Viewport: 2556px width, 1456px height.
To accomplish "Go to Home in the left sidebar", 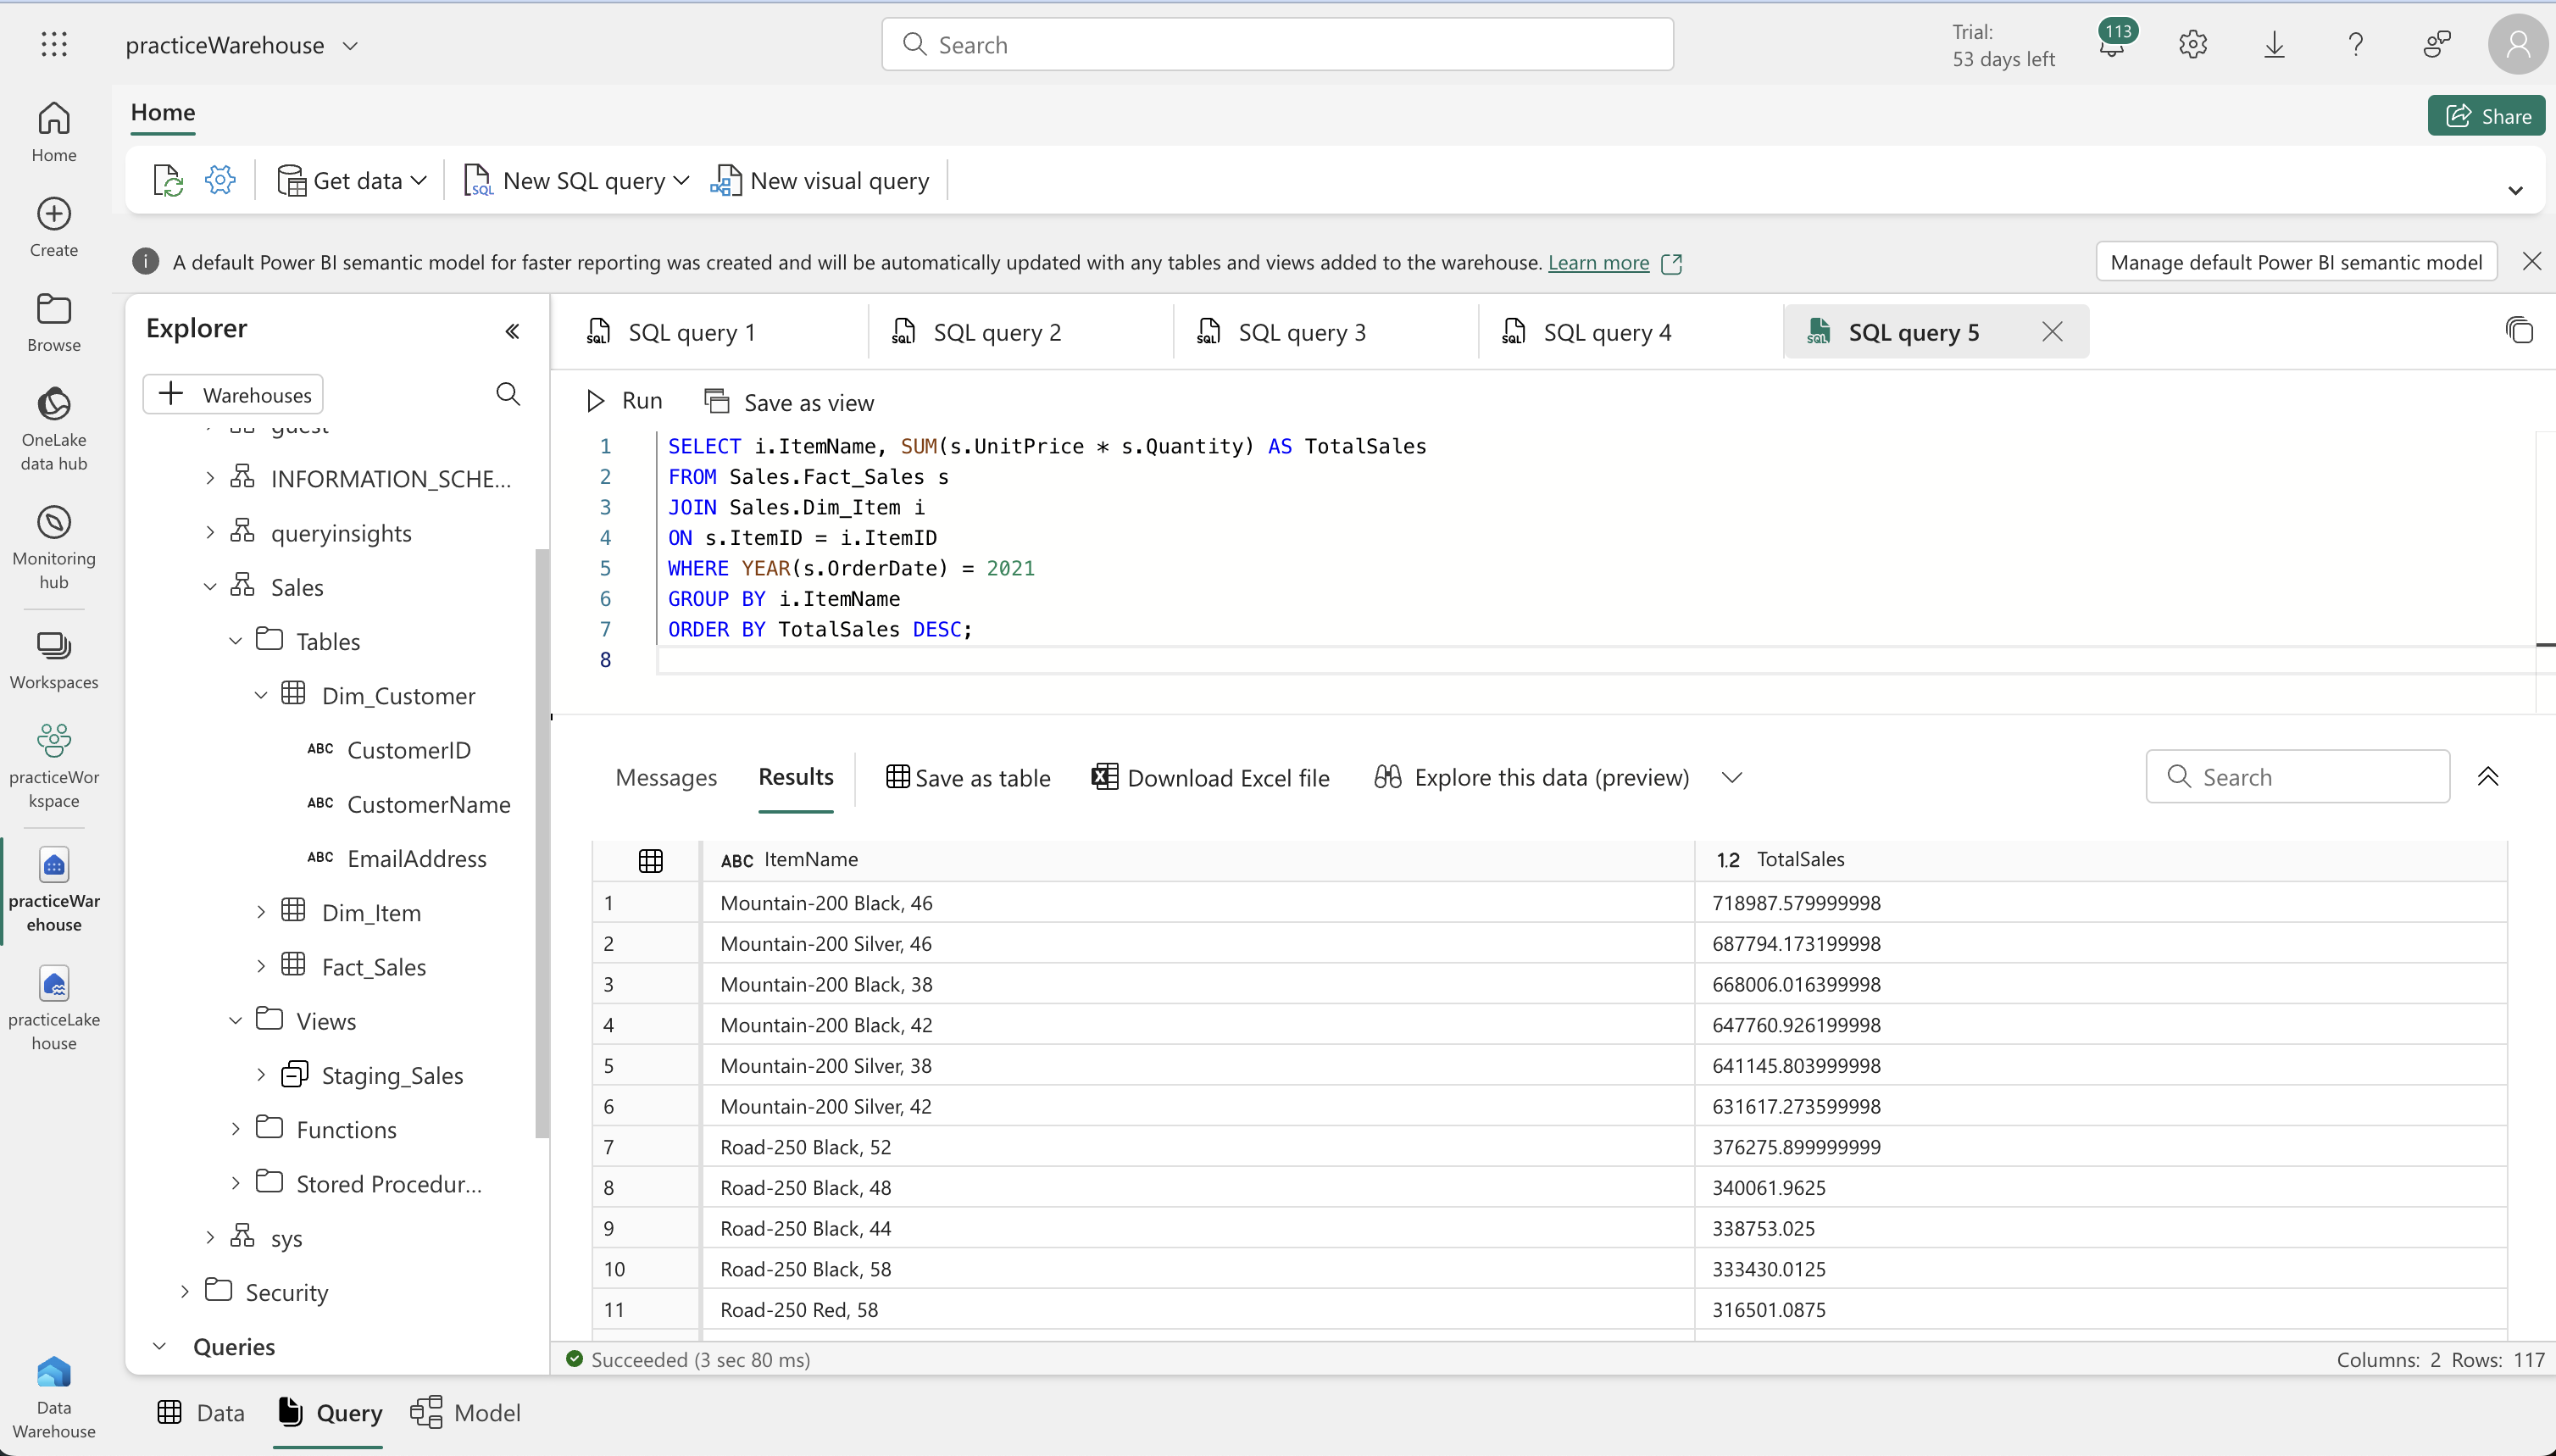I will click(x=54, y=132).
